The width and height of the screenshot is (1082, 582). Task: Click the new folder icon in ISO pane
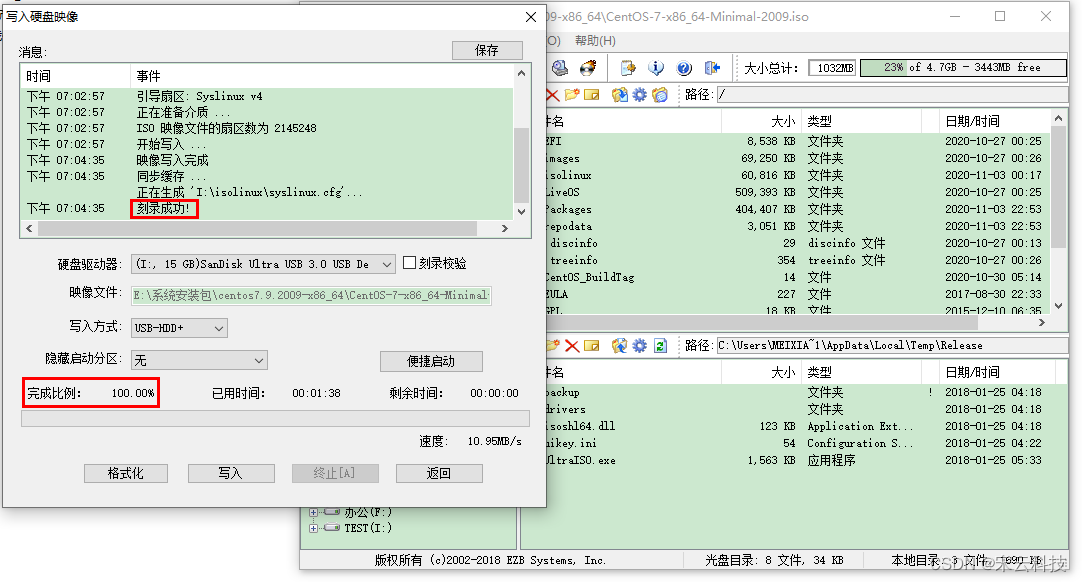(x=572, y=95)
